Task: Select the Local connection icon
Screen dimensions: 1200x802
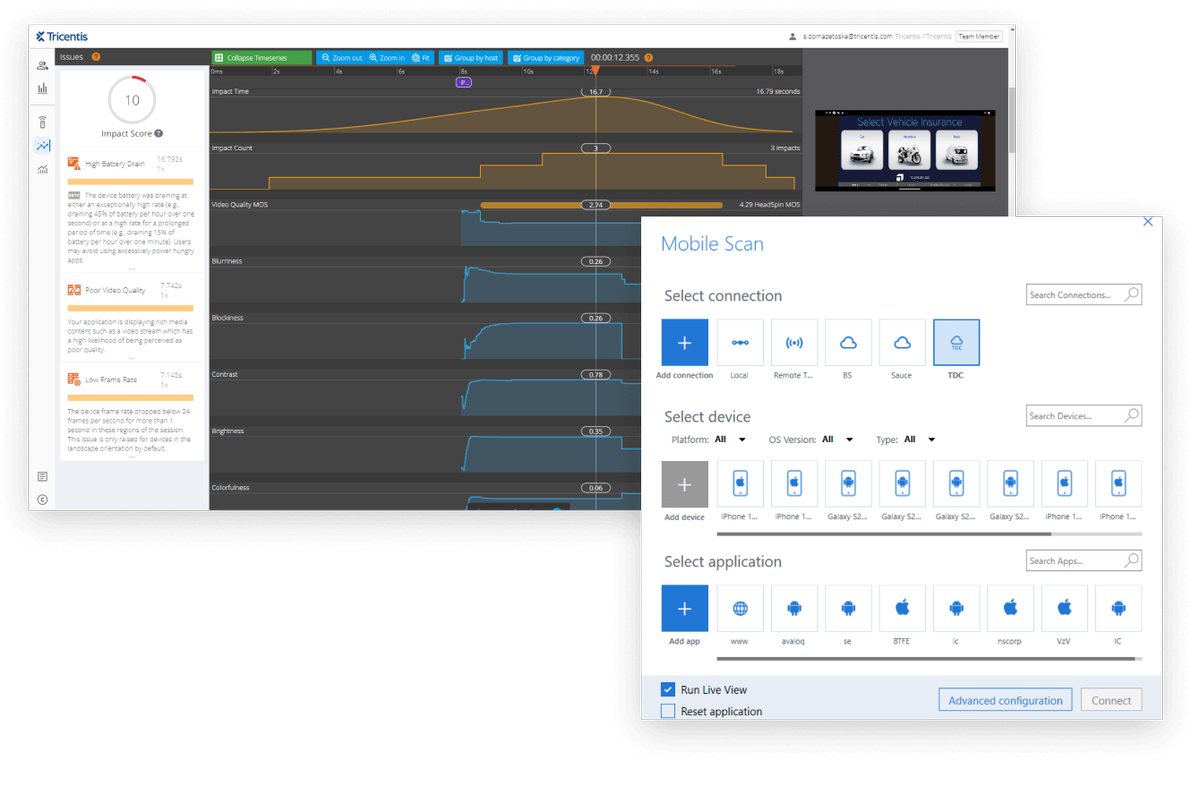Action: coord(740,342)
